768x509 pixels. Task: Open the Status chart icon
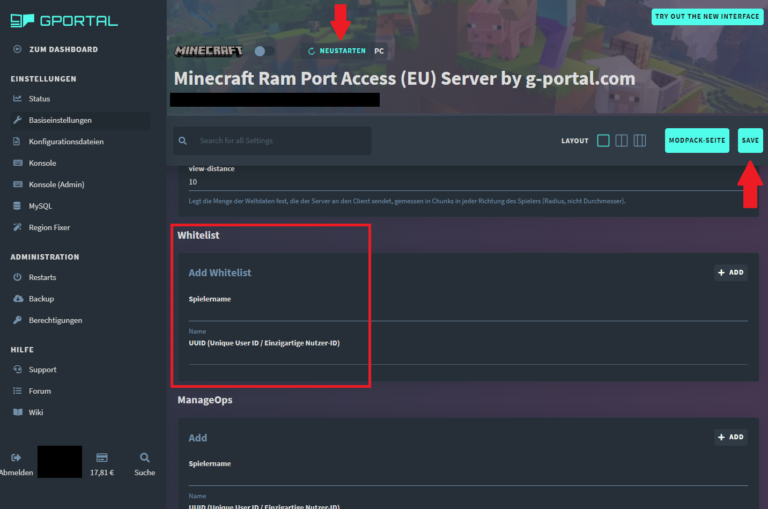17,98
